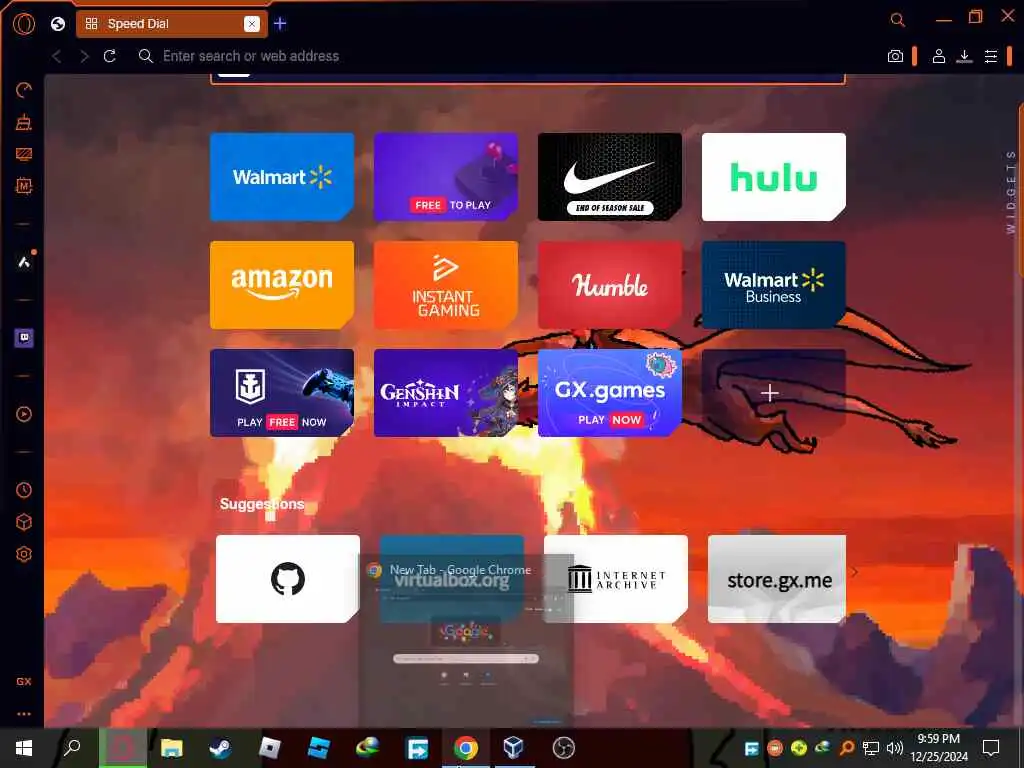Open the striped screen icon in sidebar
Viewport: 1024px width, 768px height.
(24, 154)
